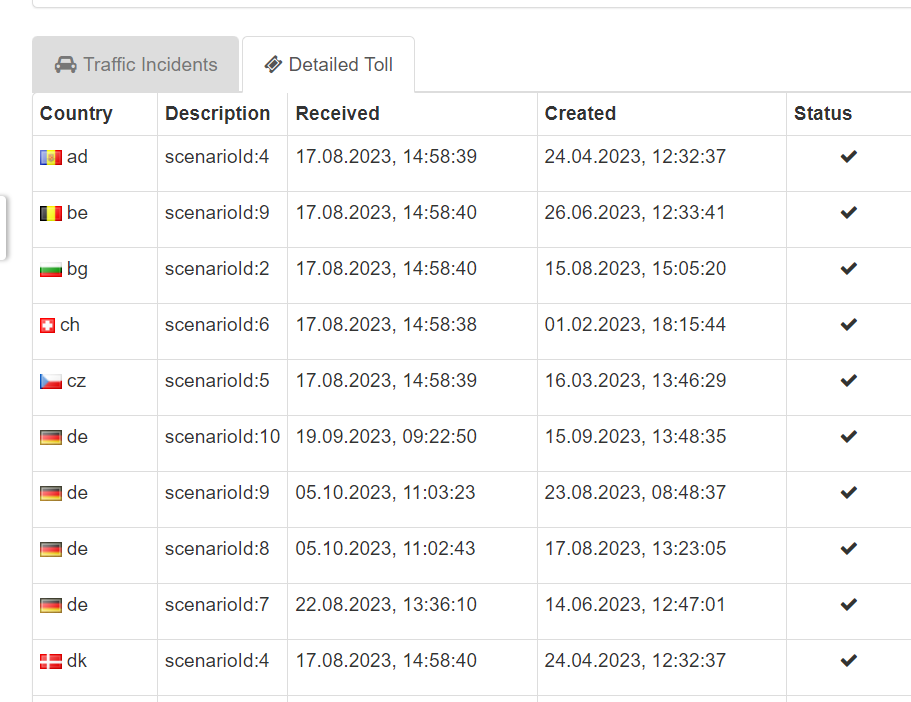911x702 pixels.
Task: Sort by the Country column header
Action: tap(76, 114)
